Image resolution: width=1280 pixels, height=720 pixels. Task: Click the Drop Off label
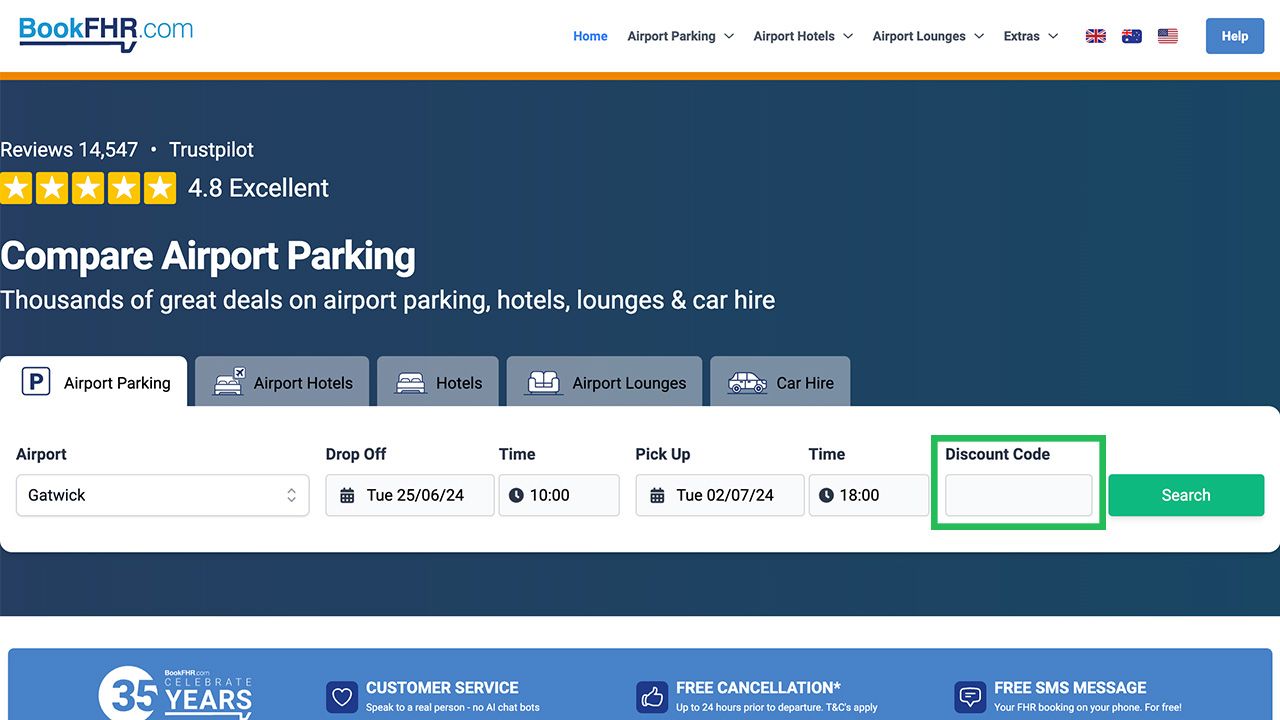(356, 454)
